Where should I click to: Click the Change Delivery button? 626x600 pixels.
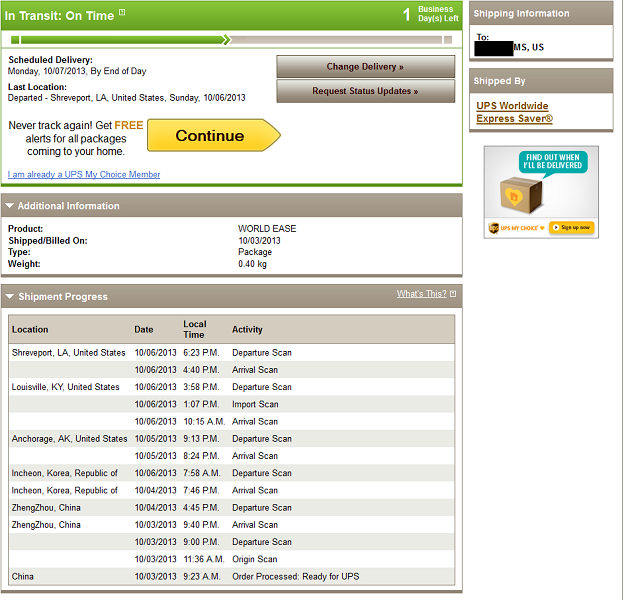[x=365, y=67]
